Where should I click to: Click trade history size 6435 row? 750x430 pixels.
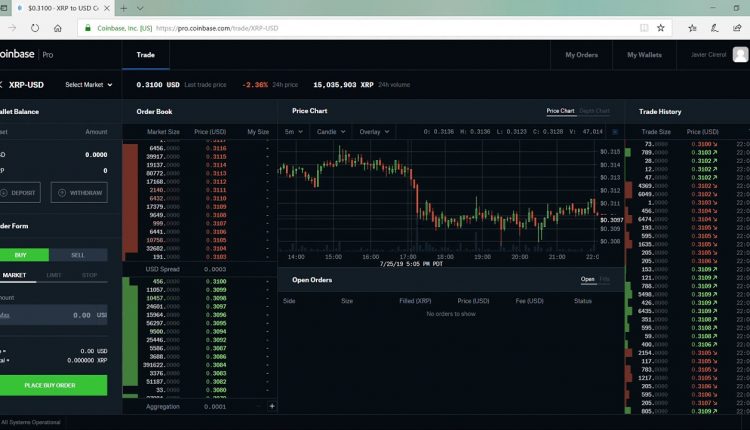point(687,311)
